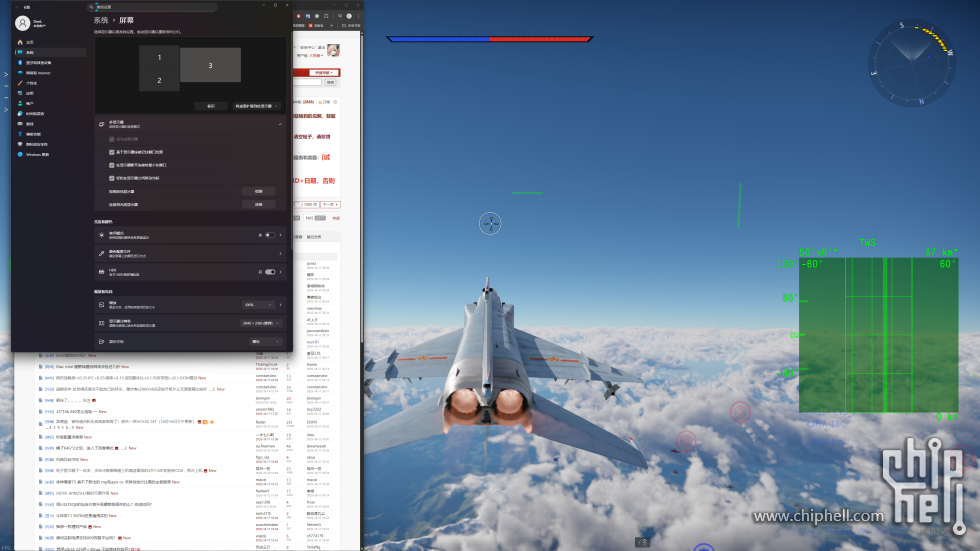Click the in-game compass radar
Viewport: 980px width, 551px height.
point(911,63)
